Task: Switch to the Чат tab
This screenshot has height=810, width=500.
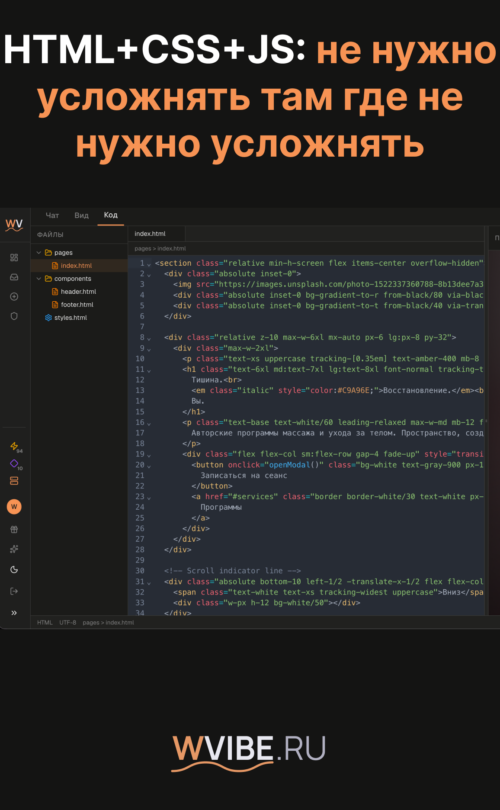Action: (x=52, y=215)
